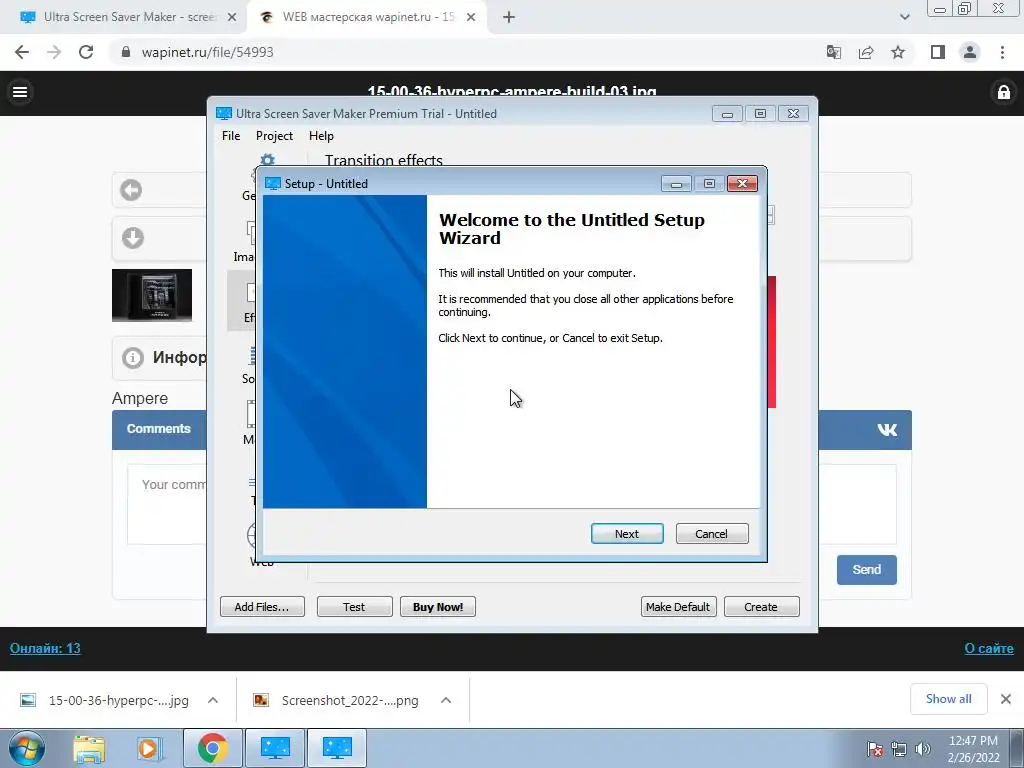Send the comment
Image resolution: width=1024 pixels, height=768 pixels.
tap(867, 569)
